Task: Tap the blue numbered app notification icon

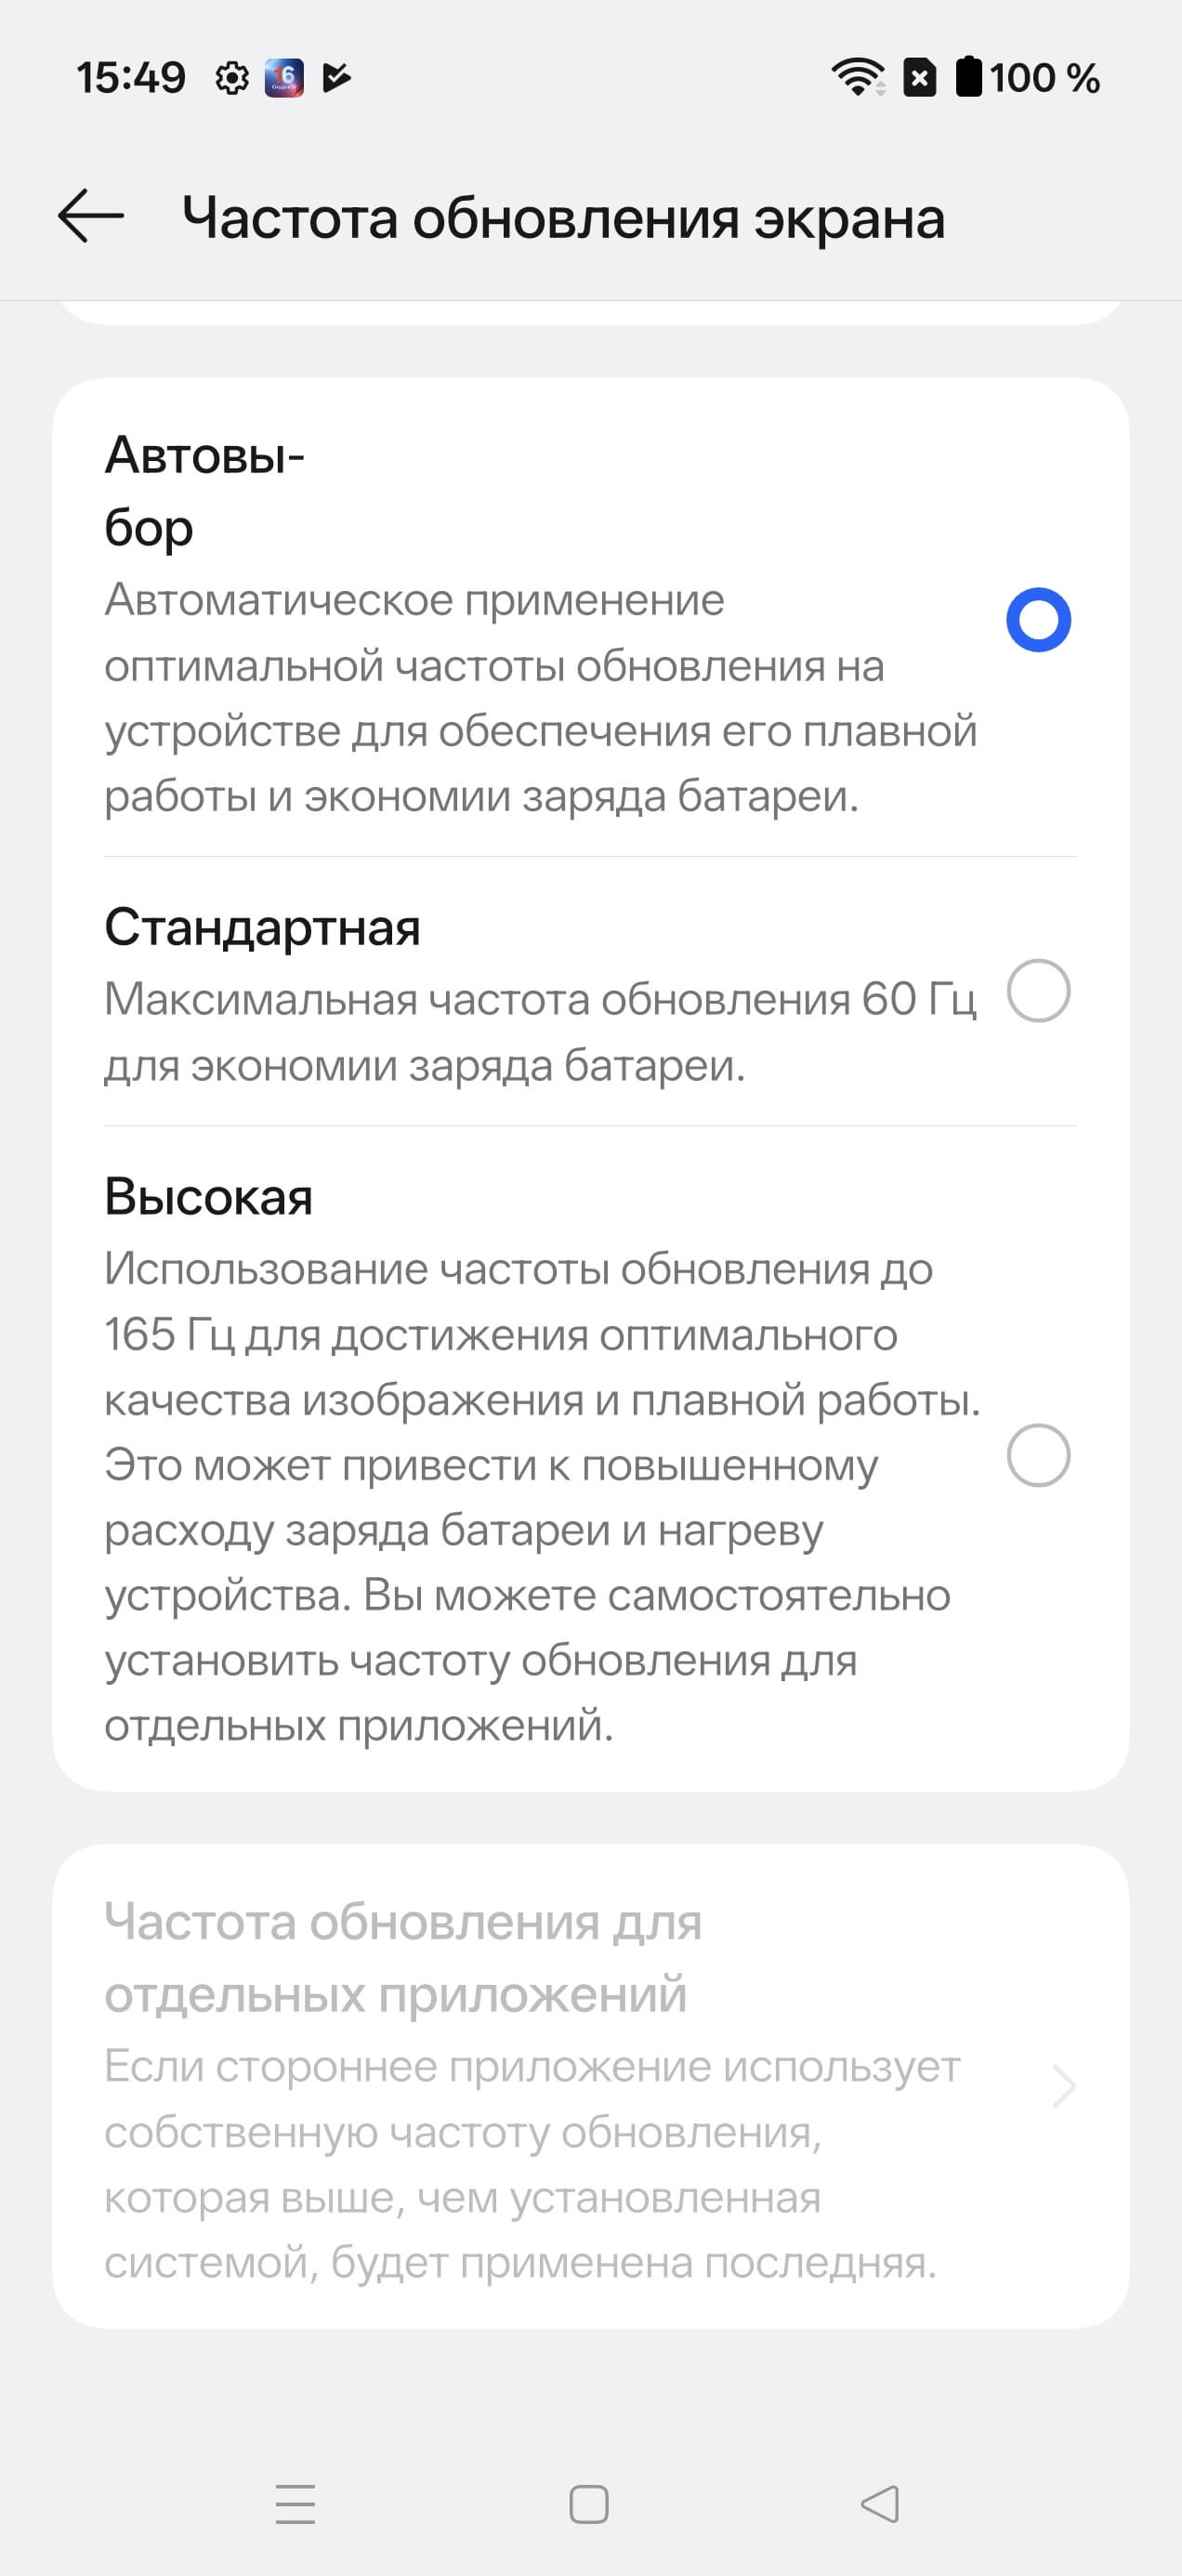Action: [x=284, y=78]
